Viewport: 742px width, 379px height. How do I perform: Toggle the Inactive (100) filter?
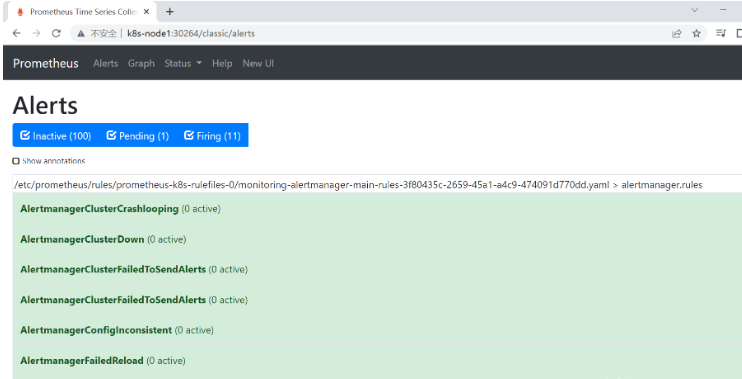point(56,136)
